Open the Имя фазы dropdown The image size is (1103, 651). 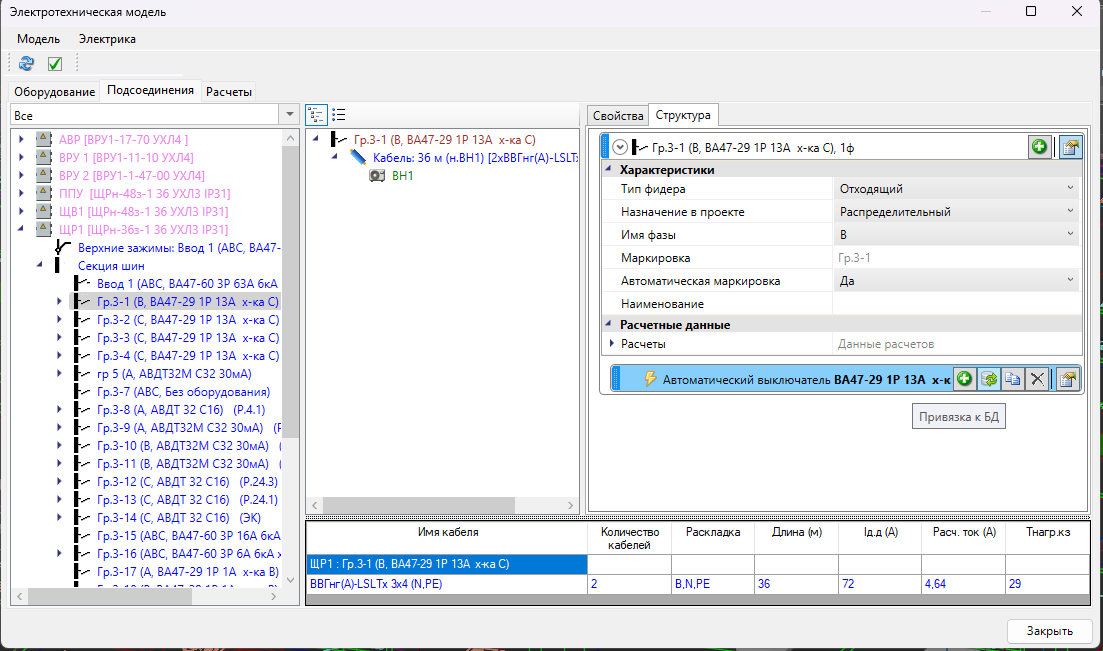click(1070, 235)
